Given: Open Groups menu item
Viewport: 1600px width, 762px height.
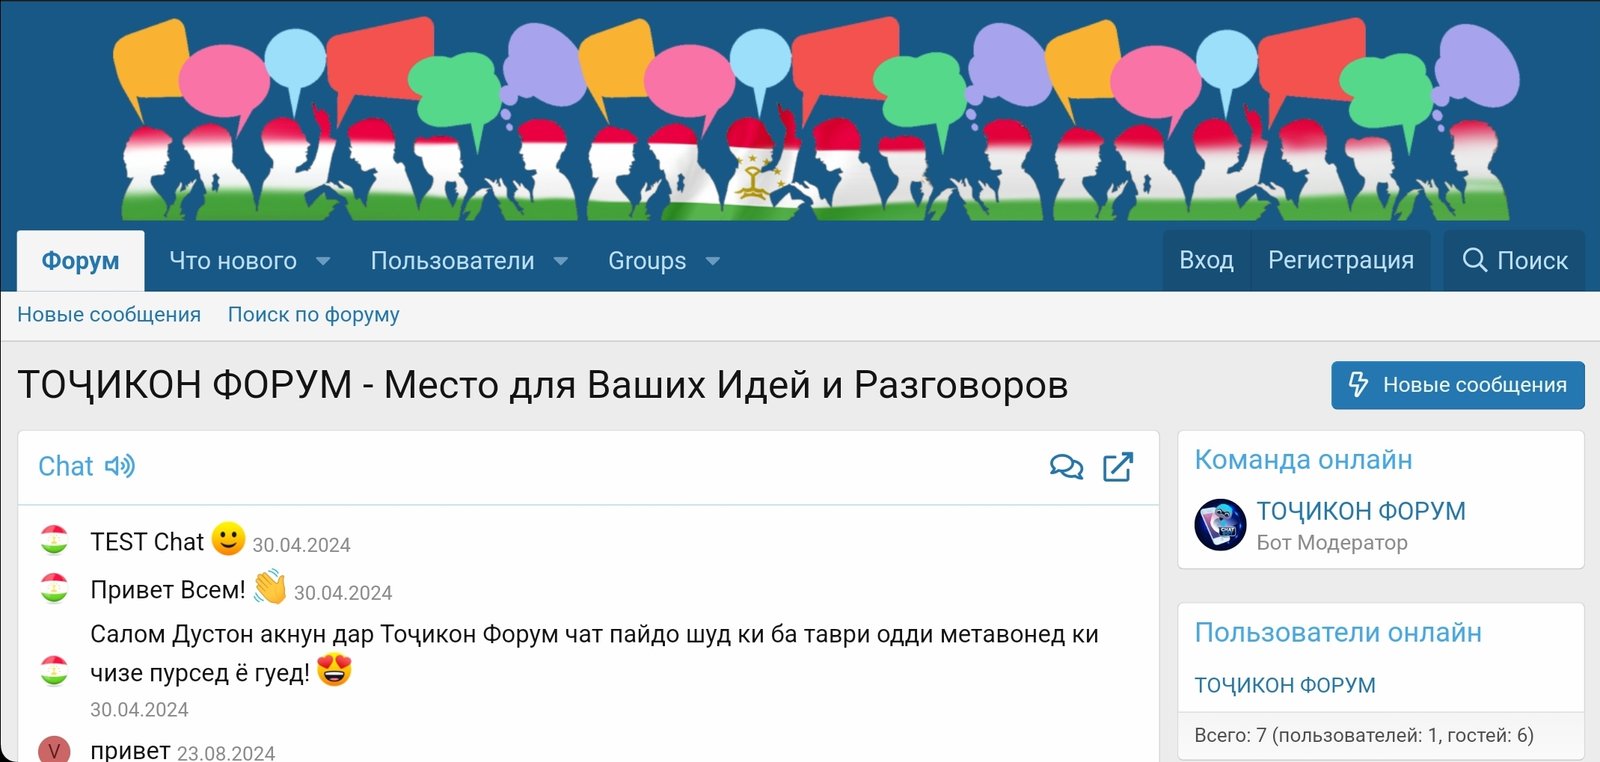Looking at the screenshot, I should click(647, 261).
